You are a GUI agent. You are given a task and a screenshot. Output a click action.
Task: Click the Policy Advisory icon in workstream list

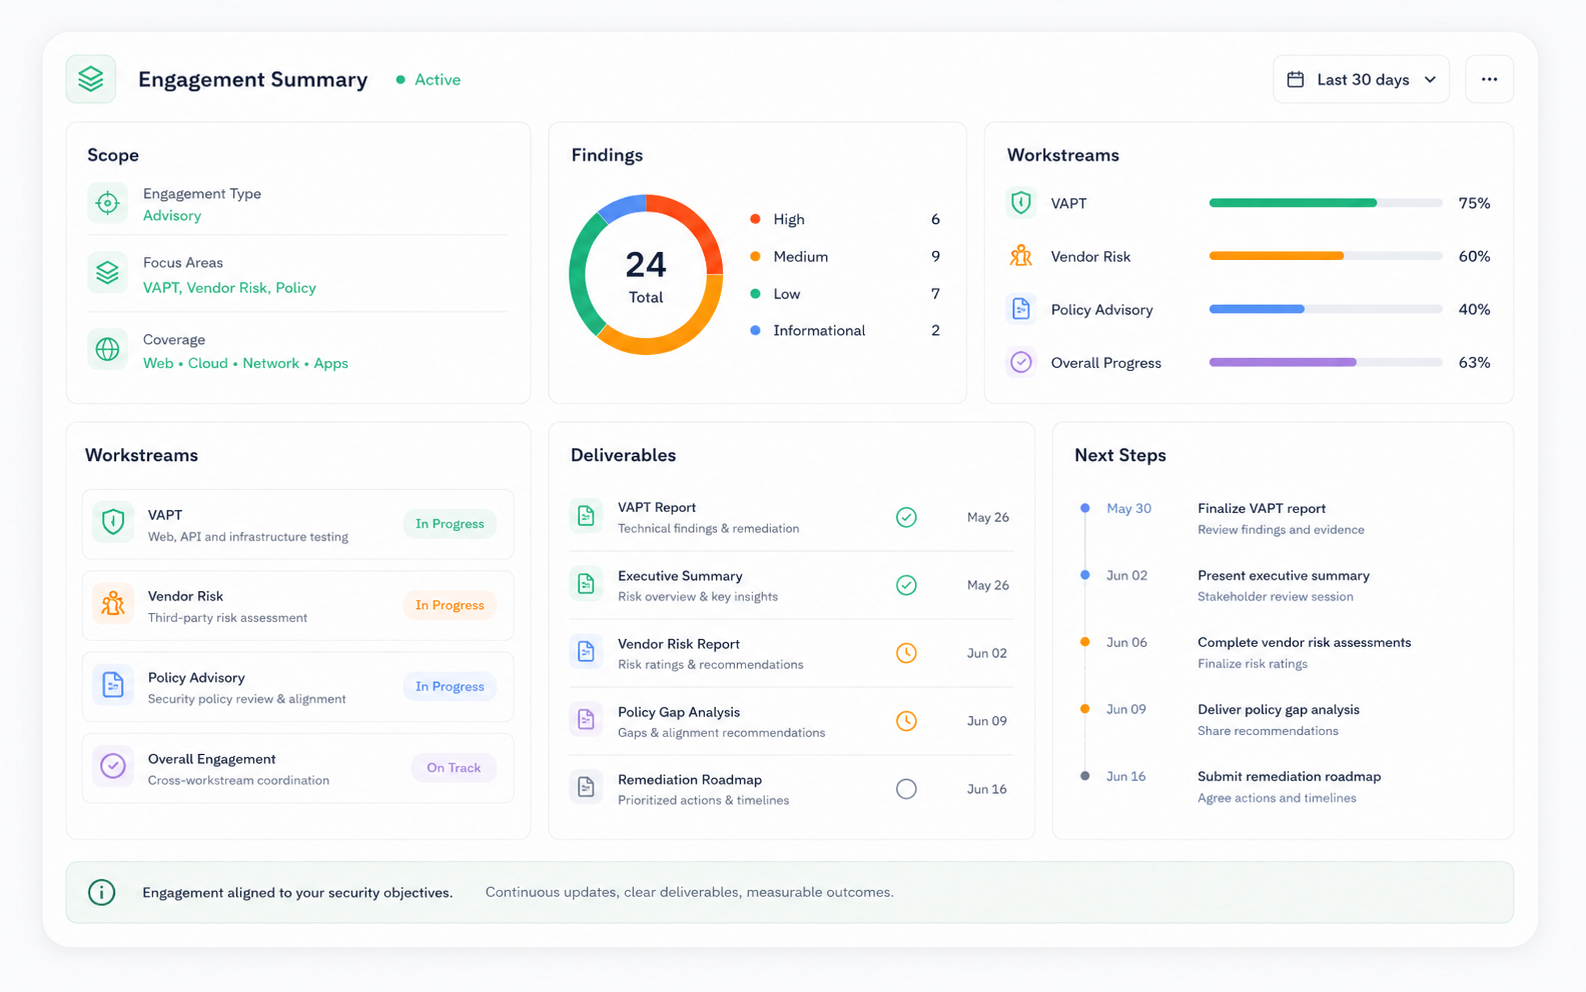point(113,685)
